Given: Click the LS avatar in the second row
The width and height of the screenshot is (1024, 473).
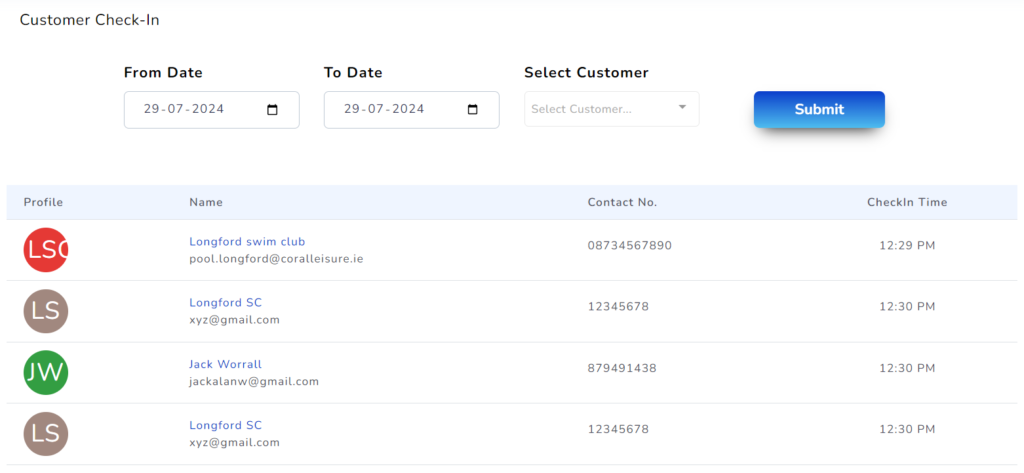Looking at the screenshot, I should click(45, 311).
